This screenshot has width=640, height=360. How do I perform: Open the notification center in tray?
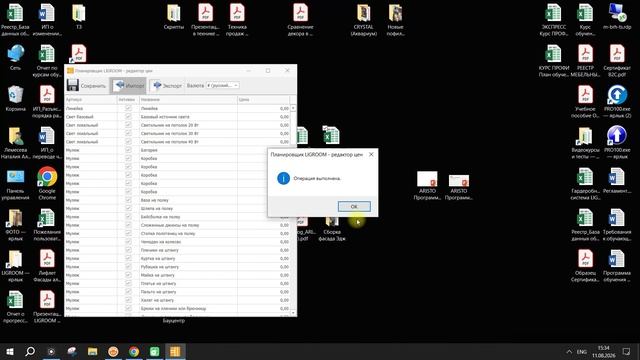click(x=627, y=351)
